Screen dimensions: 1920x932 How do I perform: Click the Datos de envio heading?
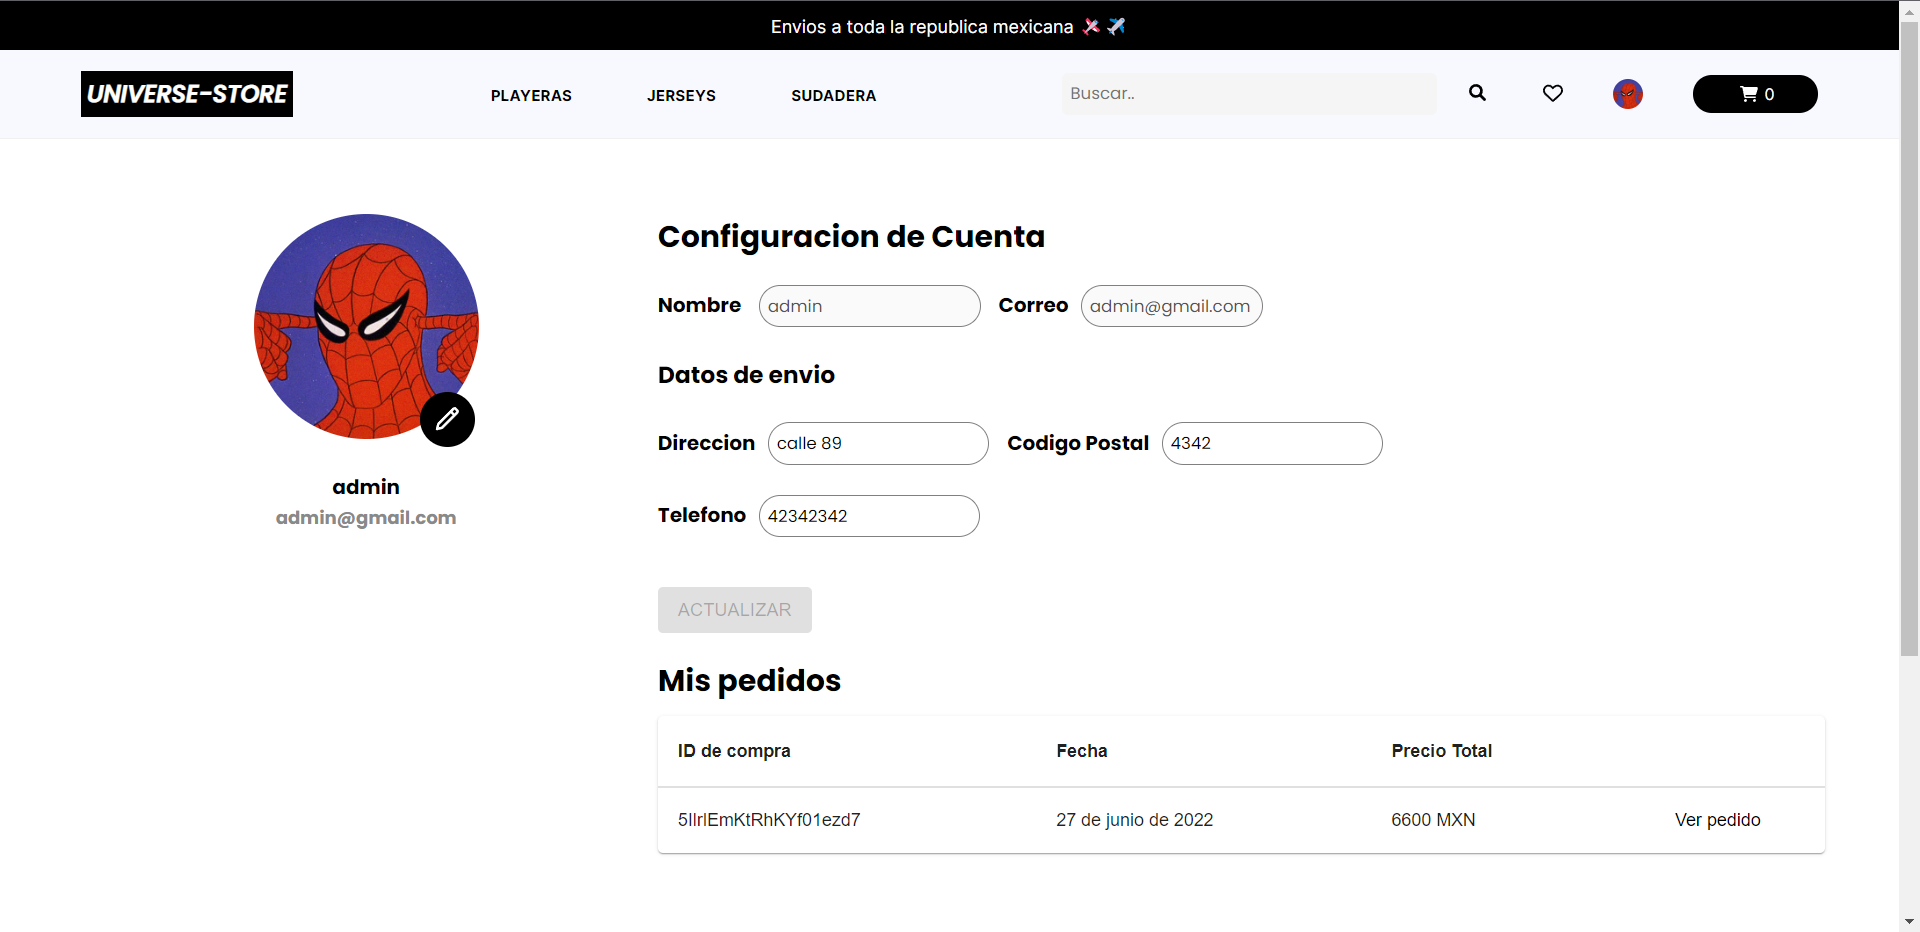point(746,375)
